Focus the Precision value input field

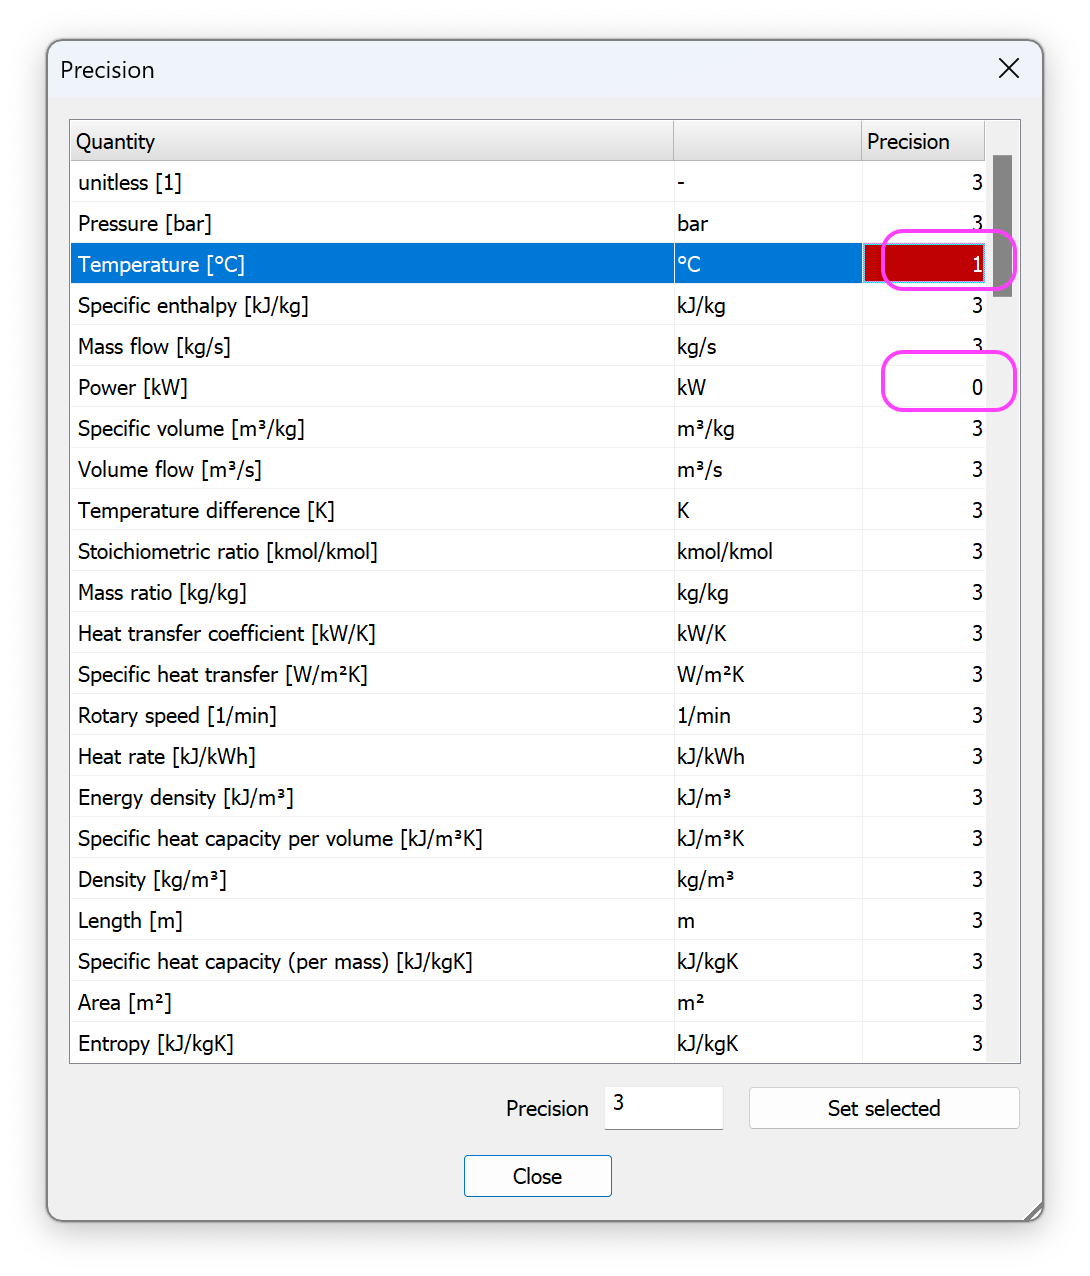pyautogui.click(x=663, y=1108)
